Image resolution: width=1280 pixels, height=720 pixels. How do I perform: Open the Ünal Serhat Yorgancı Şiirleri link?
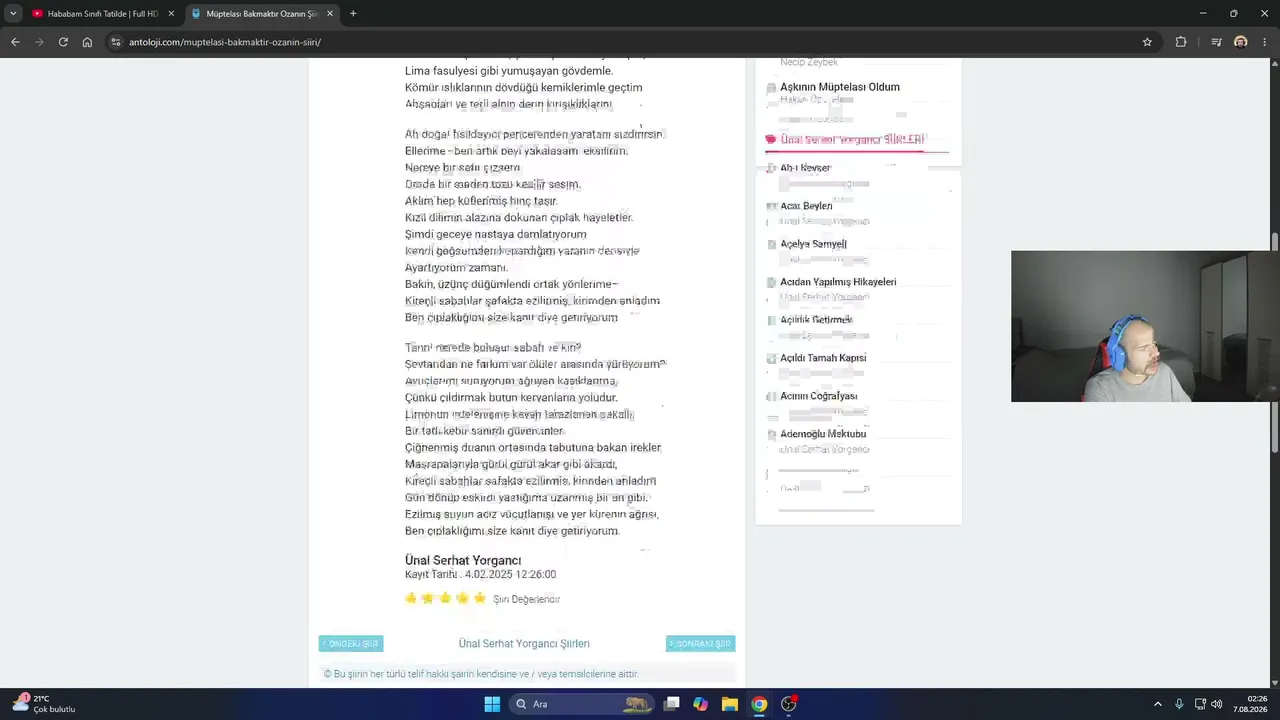(x=524, y=644)
